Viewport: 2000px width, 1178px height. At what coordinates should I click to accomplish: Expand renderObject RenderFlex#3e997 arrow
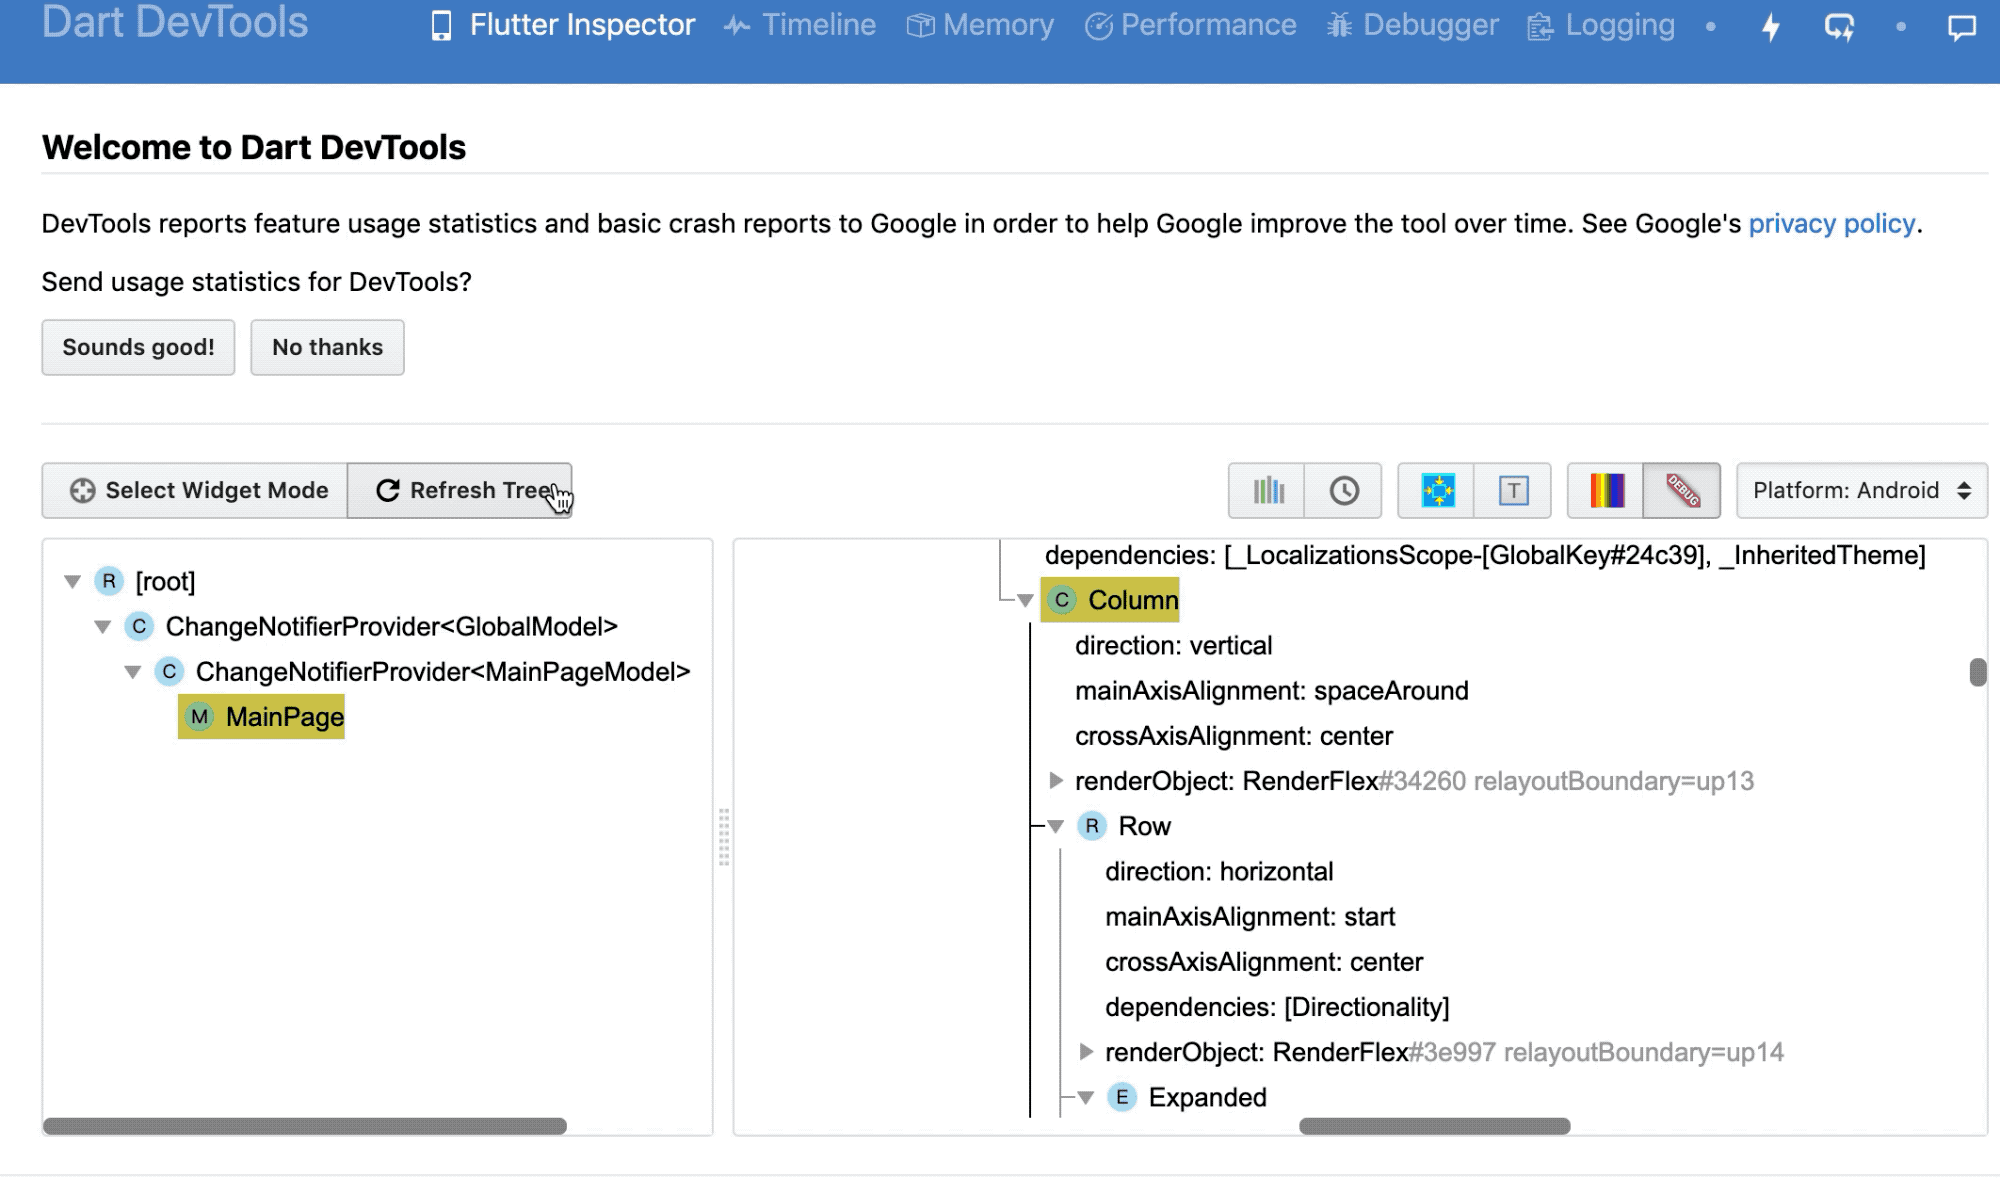click(x=1085, y=1051)
